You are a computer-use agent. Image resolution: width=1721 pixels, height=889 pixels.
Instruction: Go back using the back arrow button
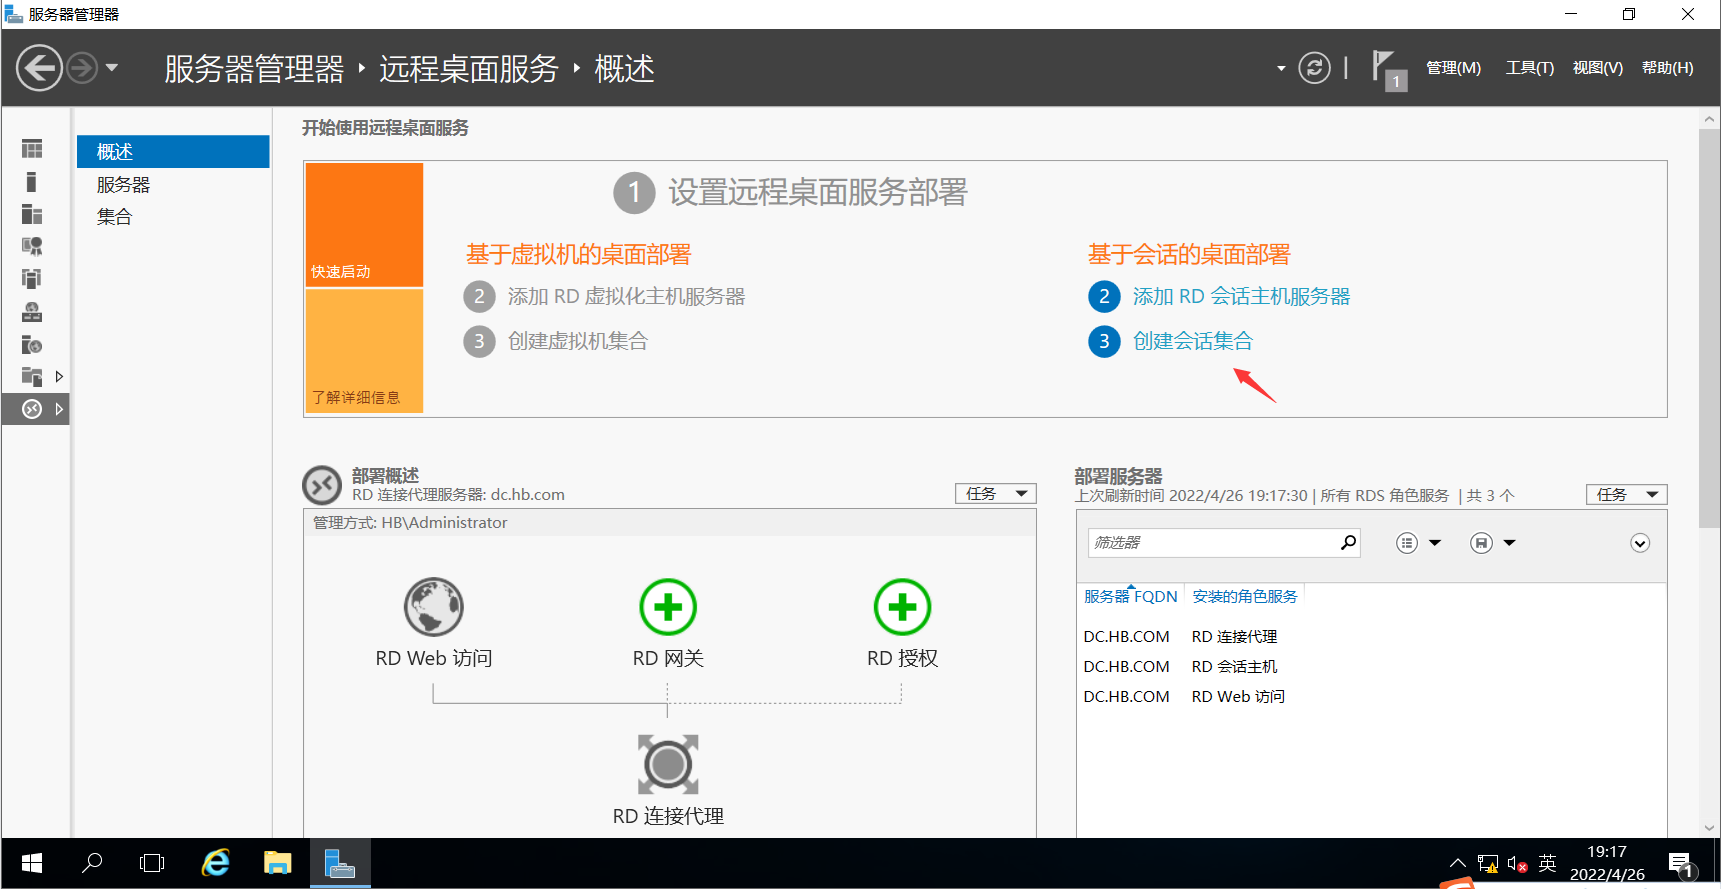pyautogui.click(x=39, y=68)
